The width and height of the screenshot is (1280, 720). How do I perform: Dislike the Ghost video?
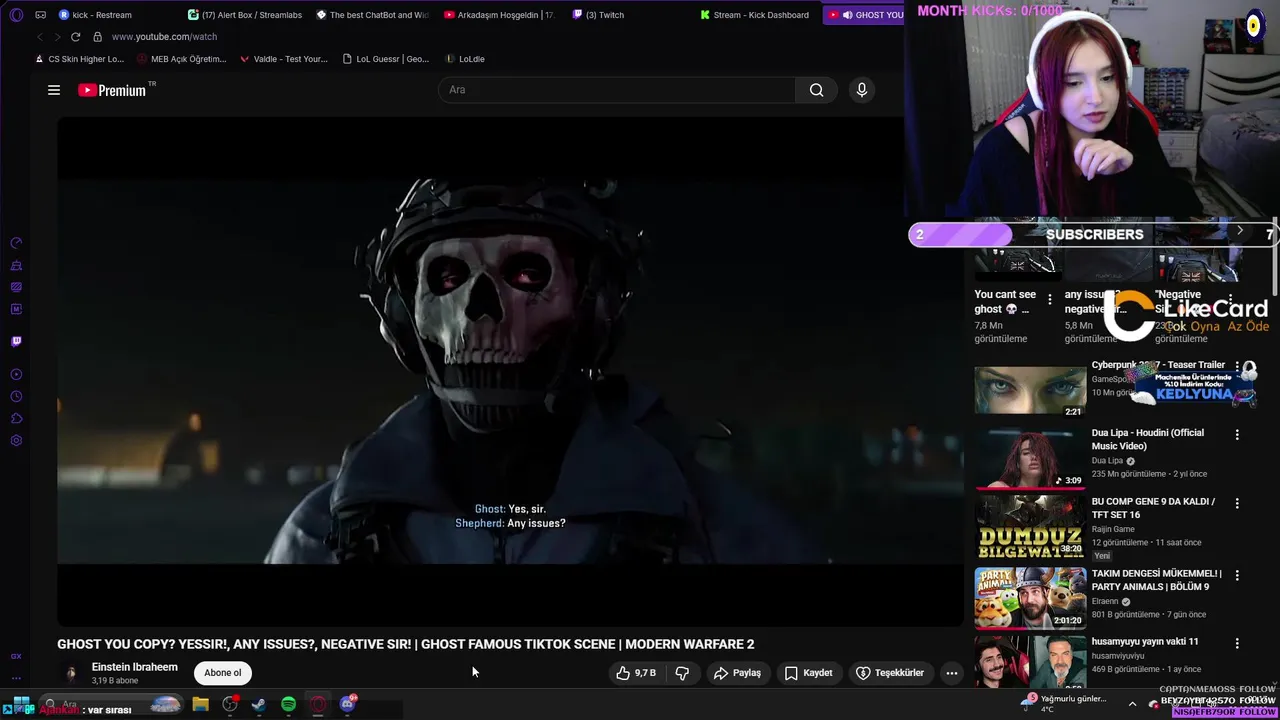click(682, 673)
